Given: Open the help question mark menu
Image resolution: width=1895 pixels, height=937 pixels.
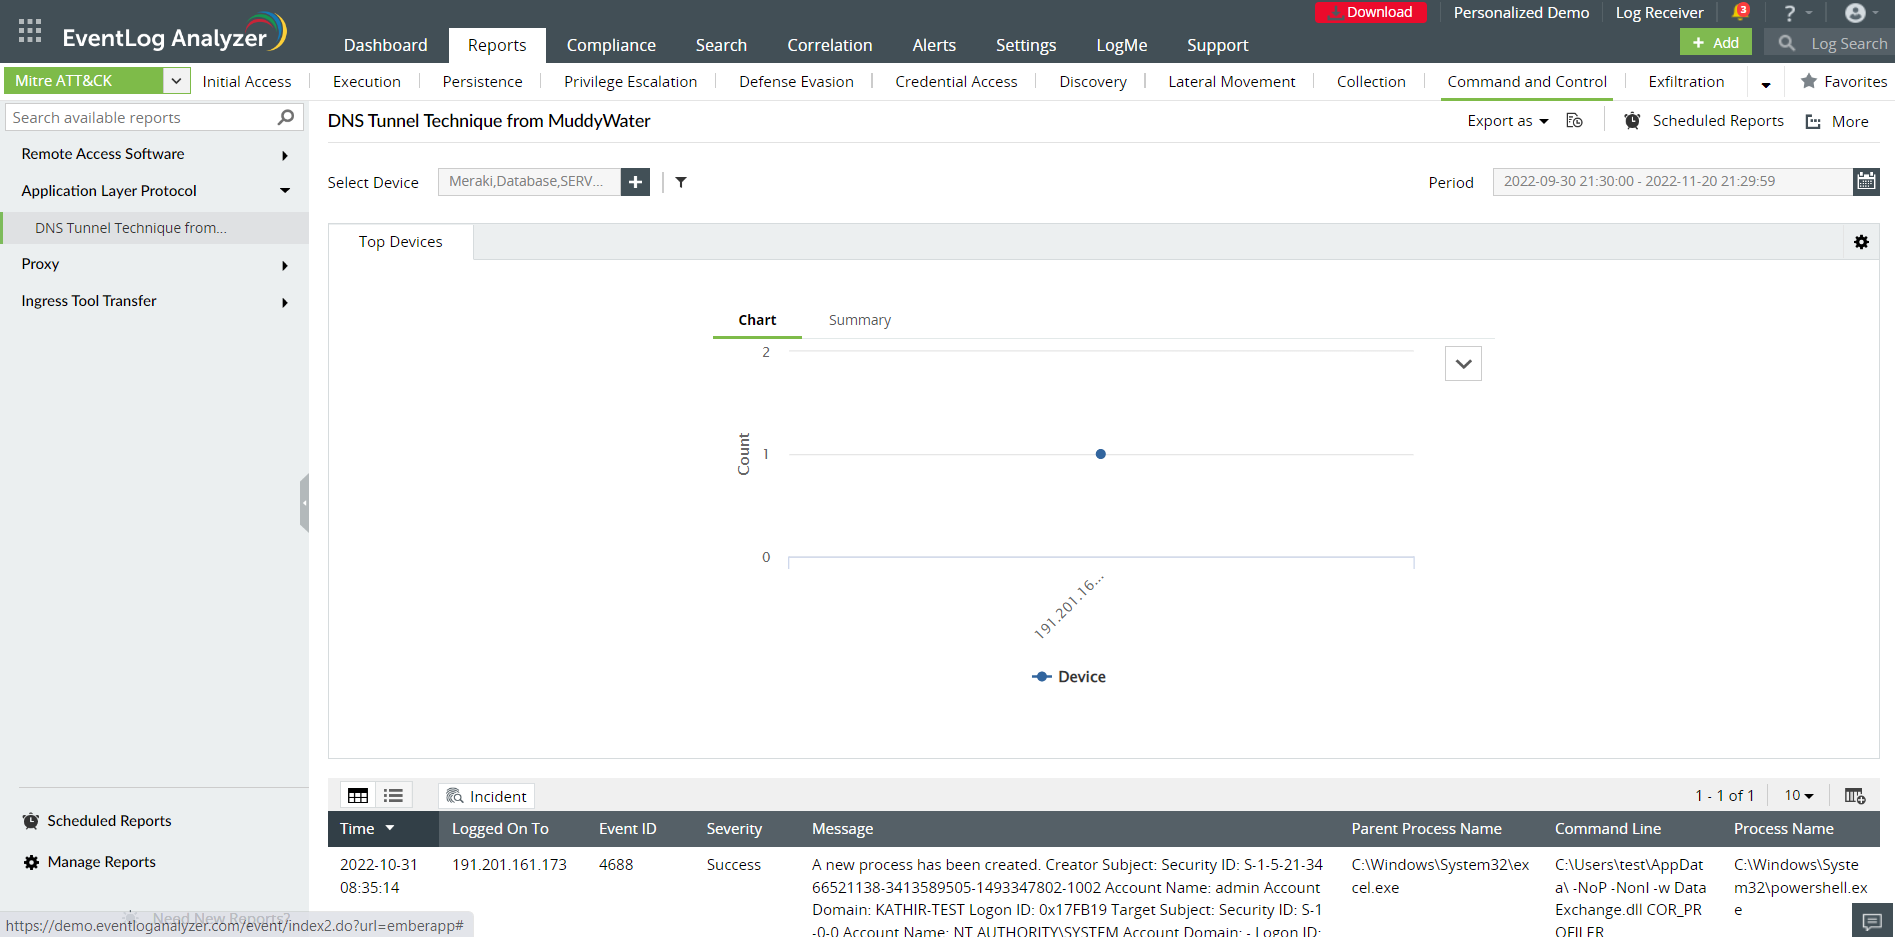Looking at the screenshot, I should [1790, 13].
